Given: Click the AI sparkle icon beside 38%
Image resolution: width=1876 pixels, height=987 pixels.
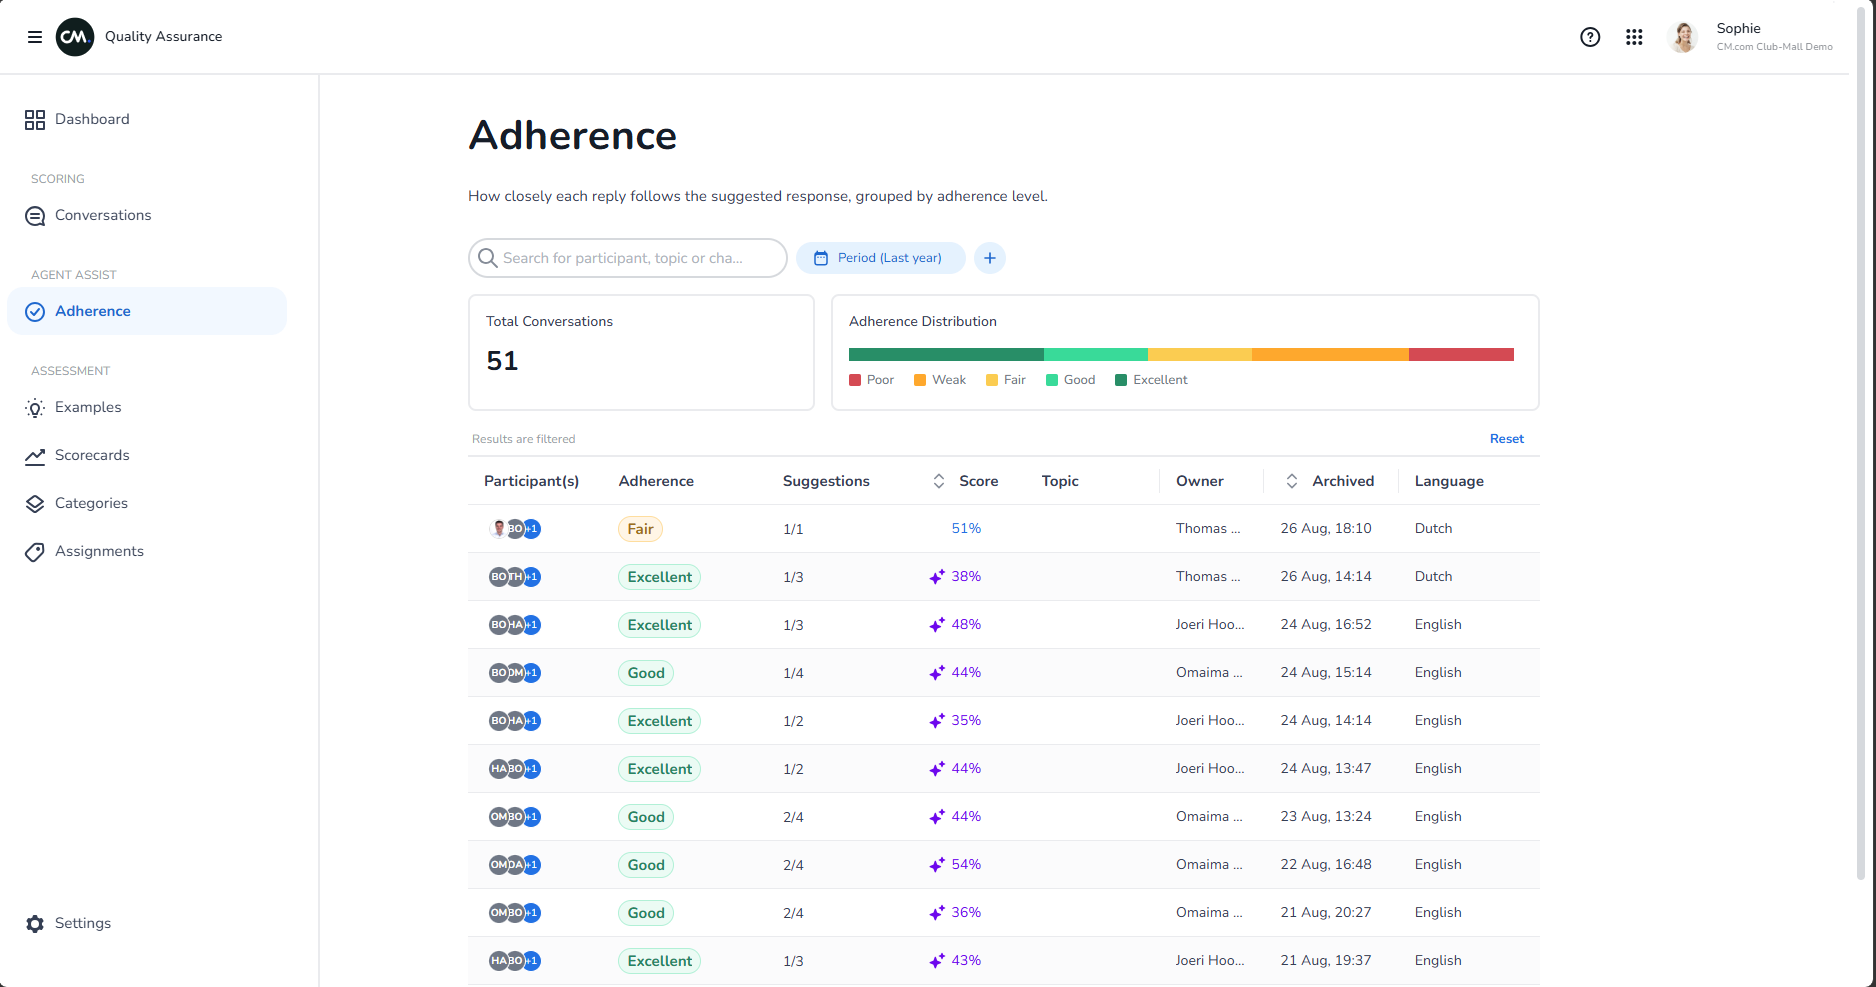Looking at the screenshot, I should (x=937, y=577).
